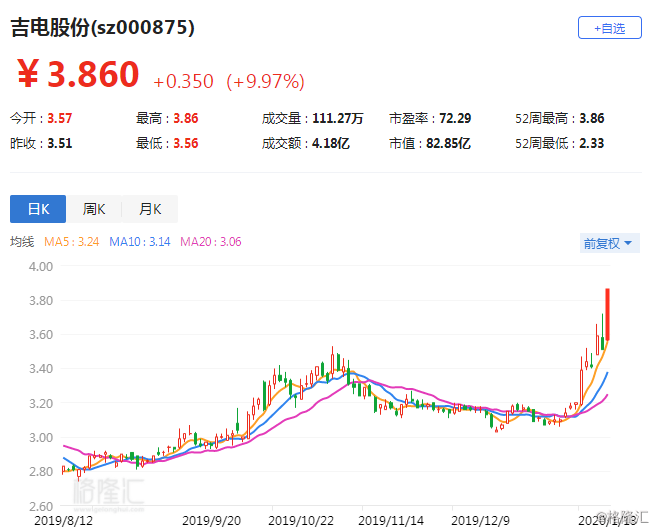The height and width of the screenshot is (531, 656).
Task: Click 52周最低 value 2.33
Action: [x=592, y=144]
